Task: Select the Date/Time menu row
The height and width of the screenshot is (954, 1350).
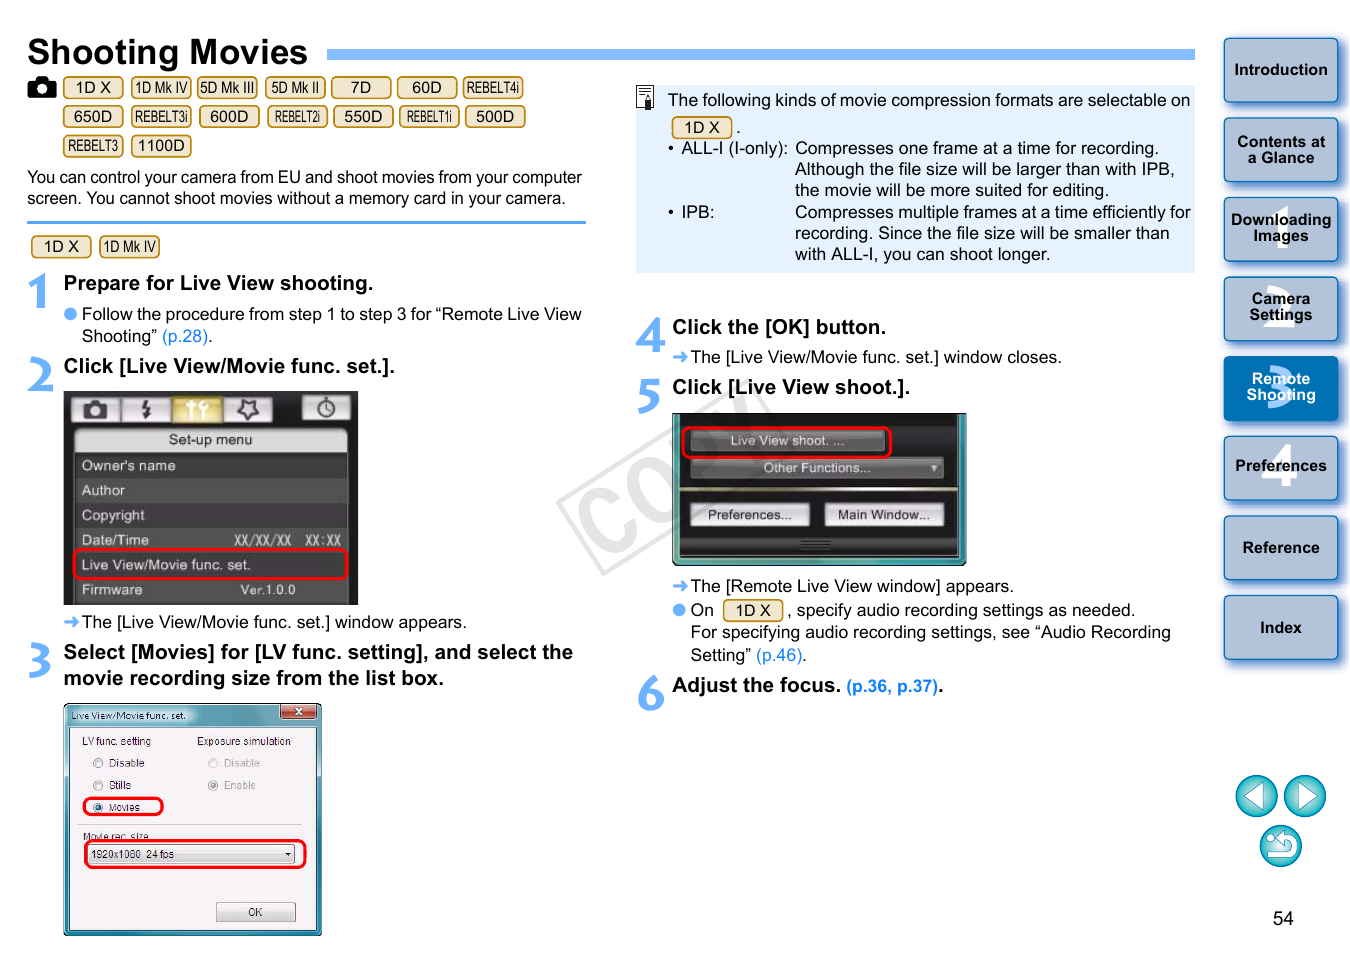Action: (211, 540)
